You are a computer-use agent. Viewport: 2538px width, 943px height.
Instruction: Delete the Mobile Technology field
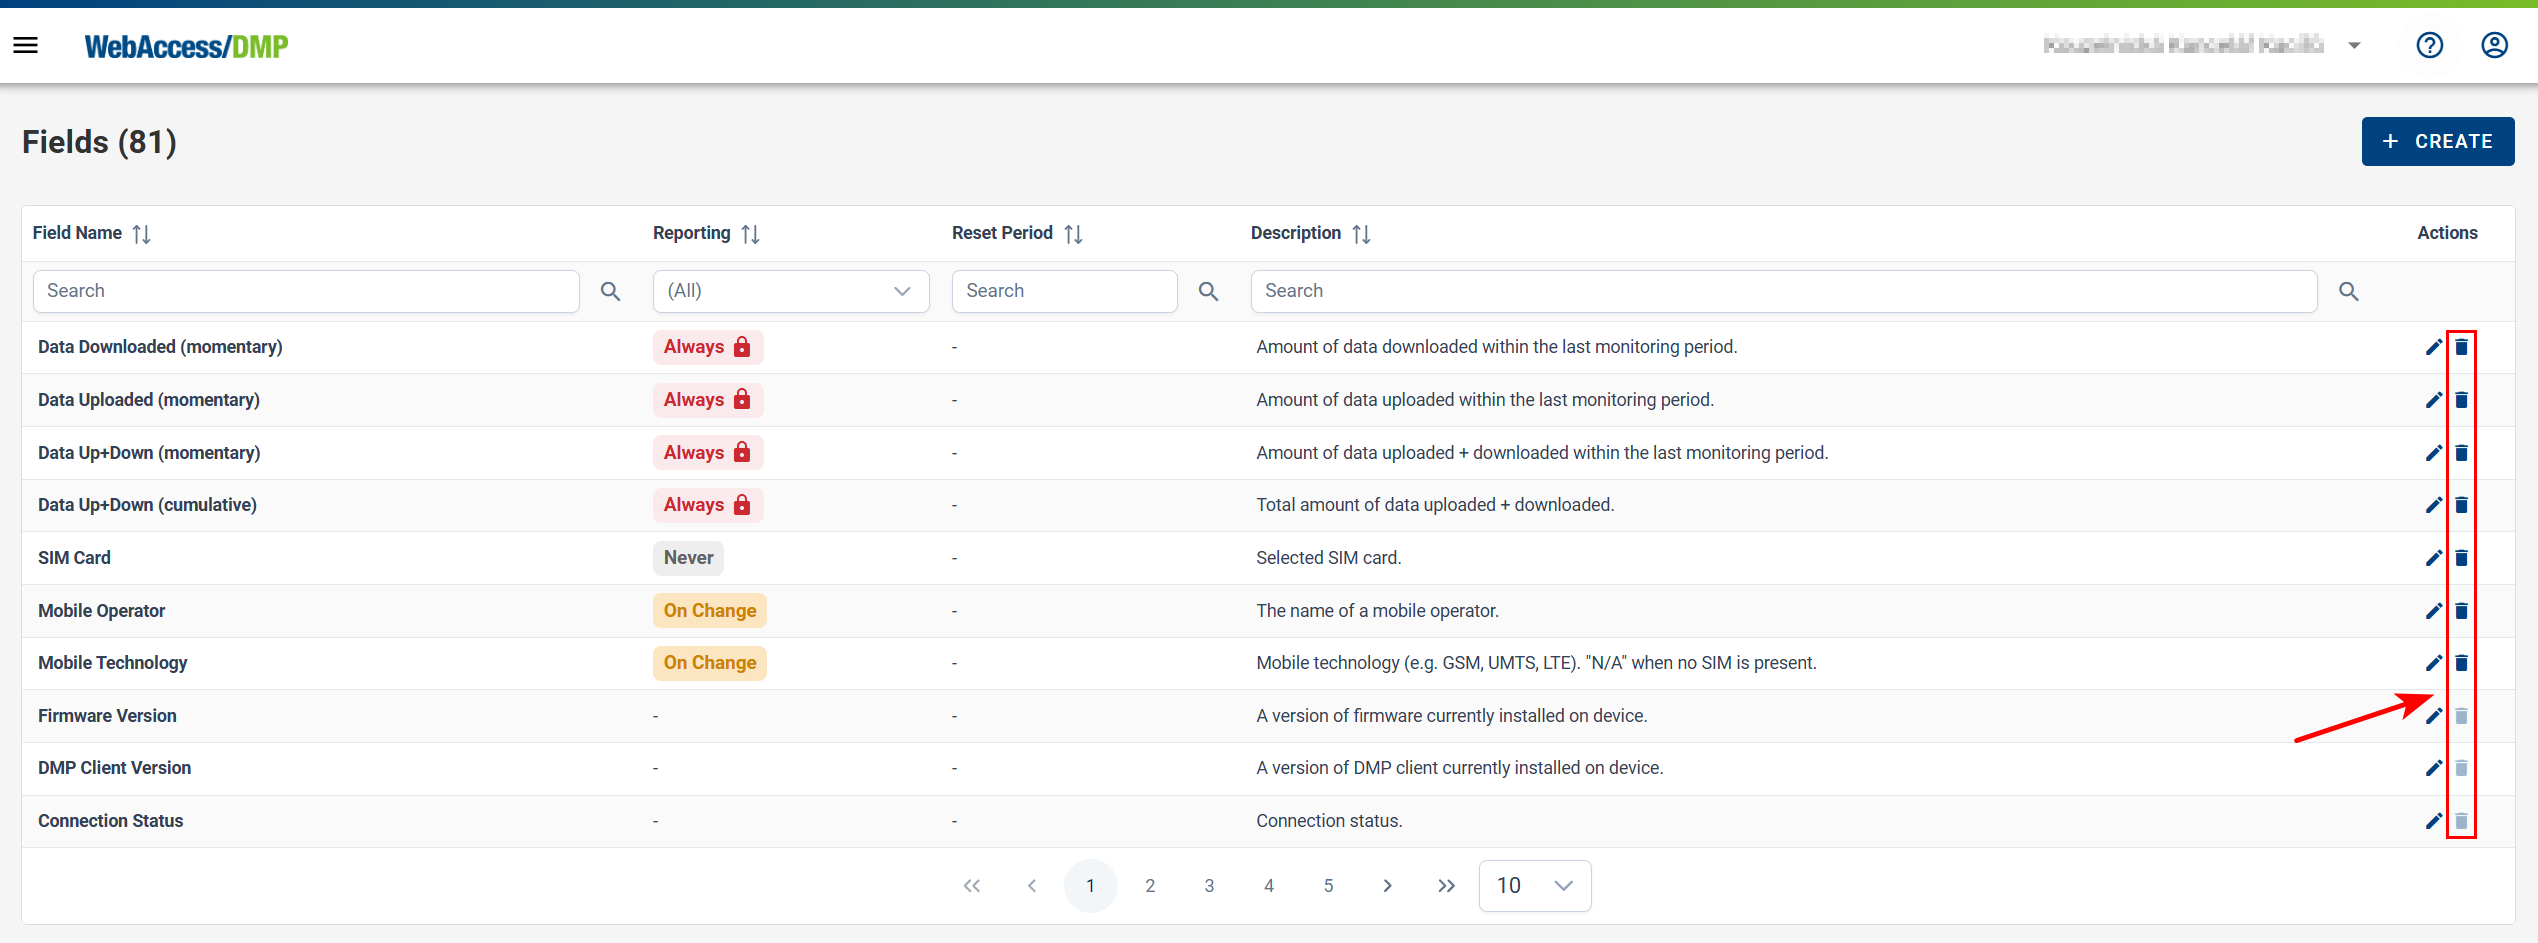tap(2461, 663)
